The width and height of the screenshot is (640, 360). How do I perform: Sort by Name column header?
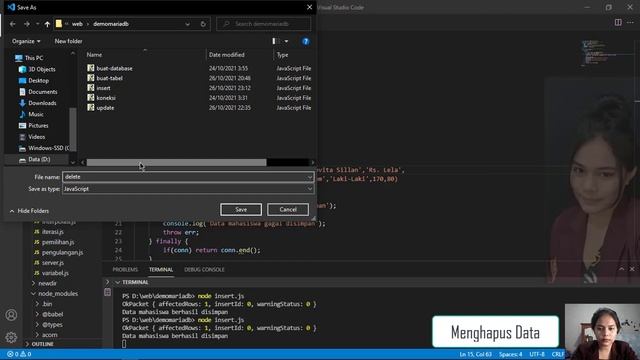click(94, 55)
